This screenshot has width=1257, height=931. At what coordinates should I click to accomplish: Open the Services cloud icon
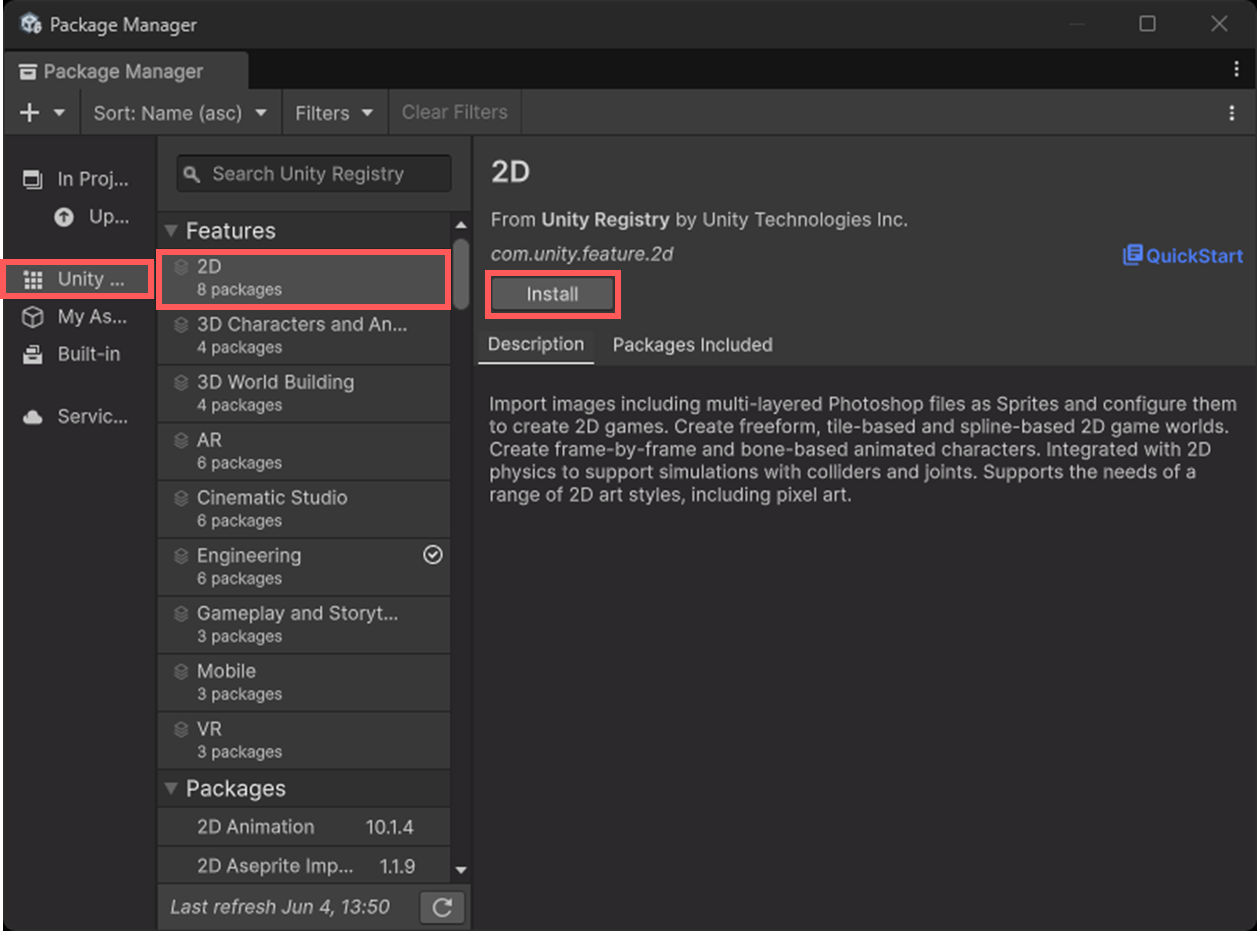pos(33,417)
